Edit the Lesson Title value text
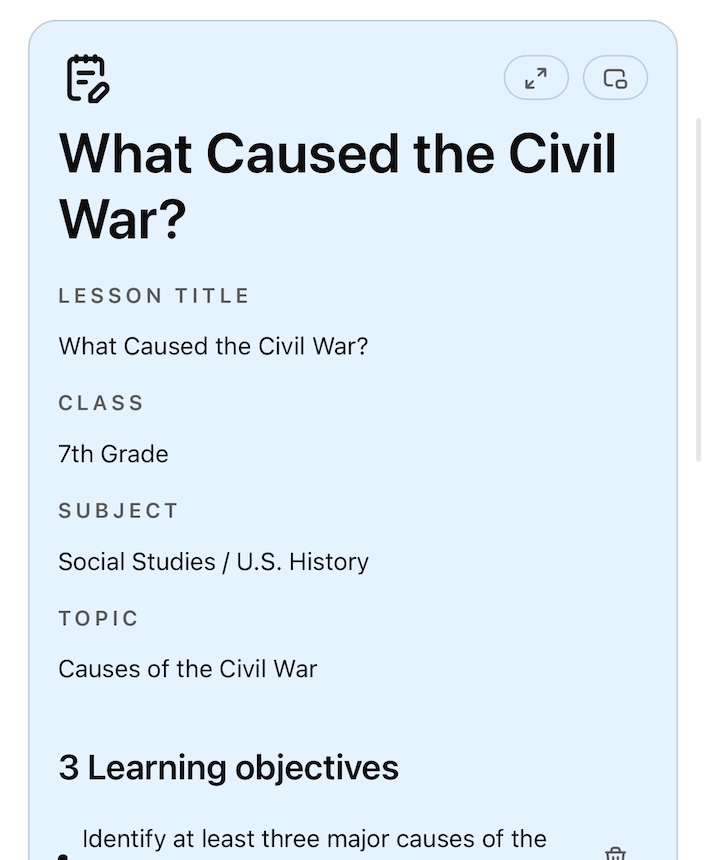706x860 pixels. click(x=213, y=347)
